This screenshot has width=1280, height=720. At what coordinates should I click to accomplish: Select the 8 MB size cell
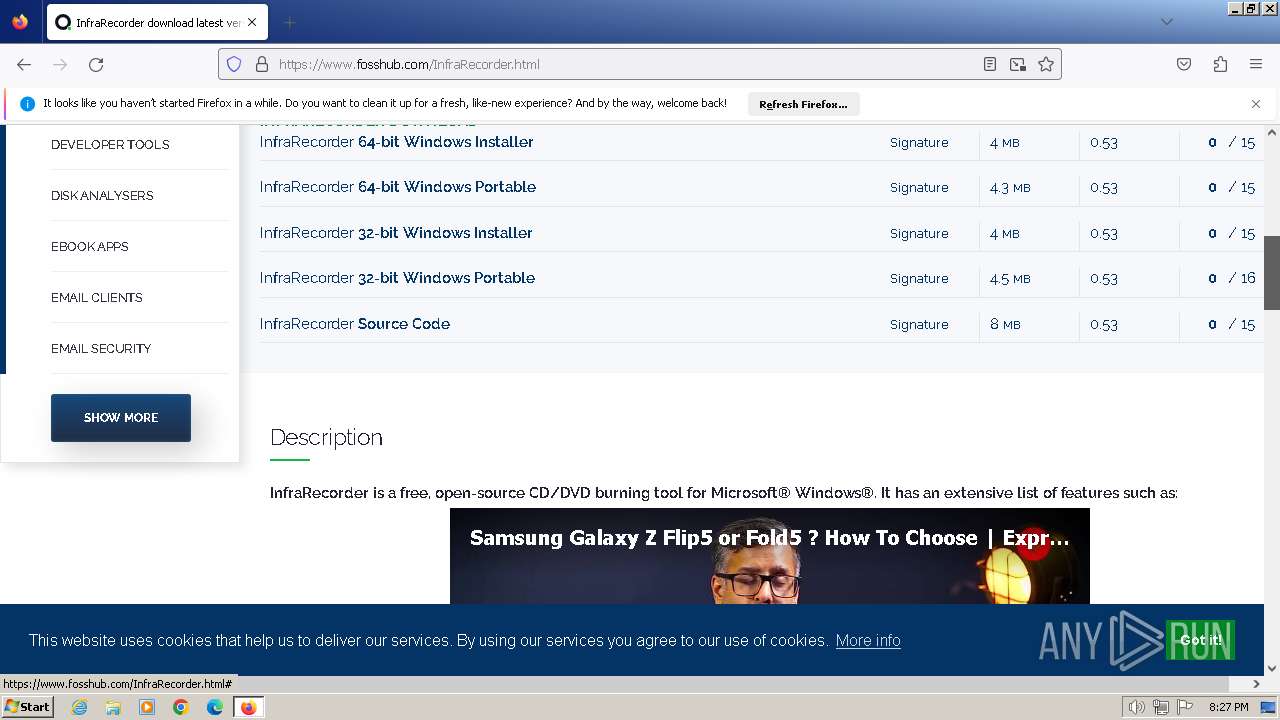point(1005,324)
